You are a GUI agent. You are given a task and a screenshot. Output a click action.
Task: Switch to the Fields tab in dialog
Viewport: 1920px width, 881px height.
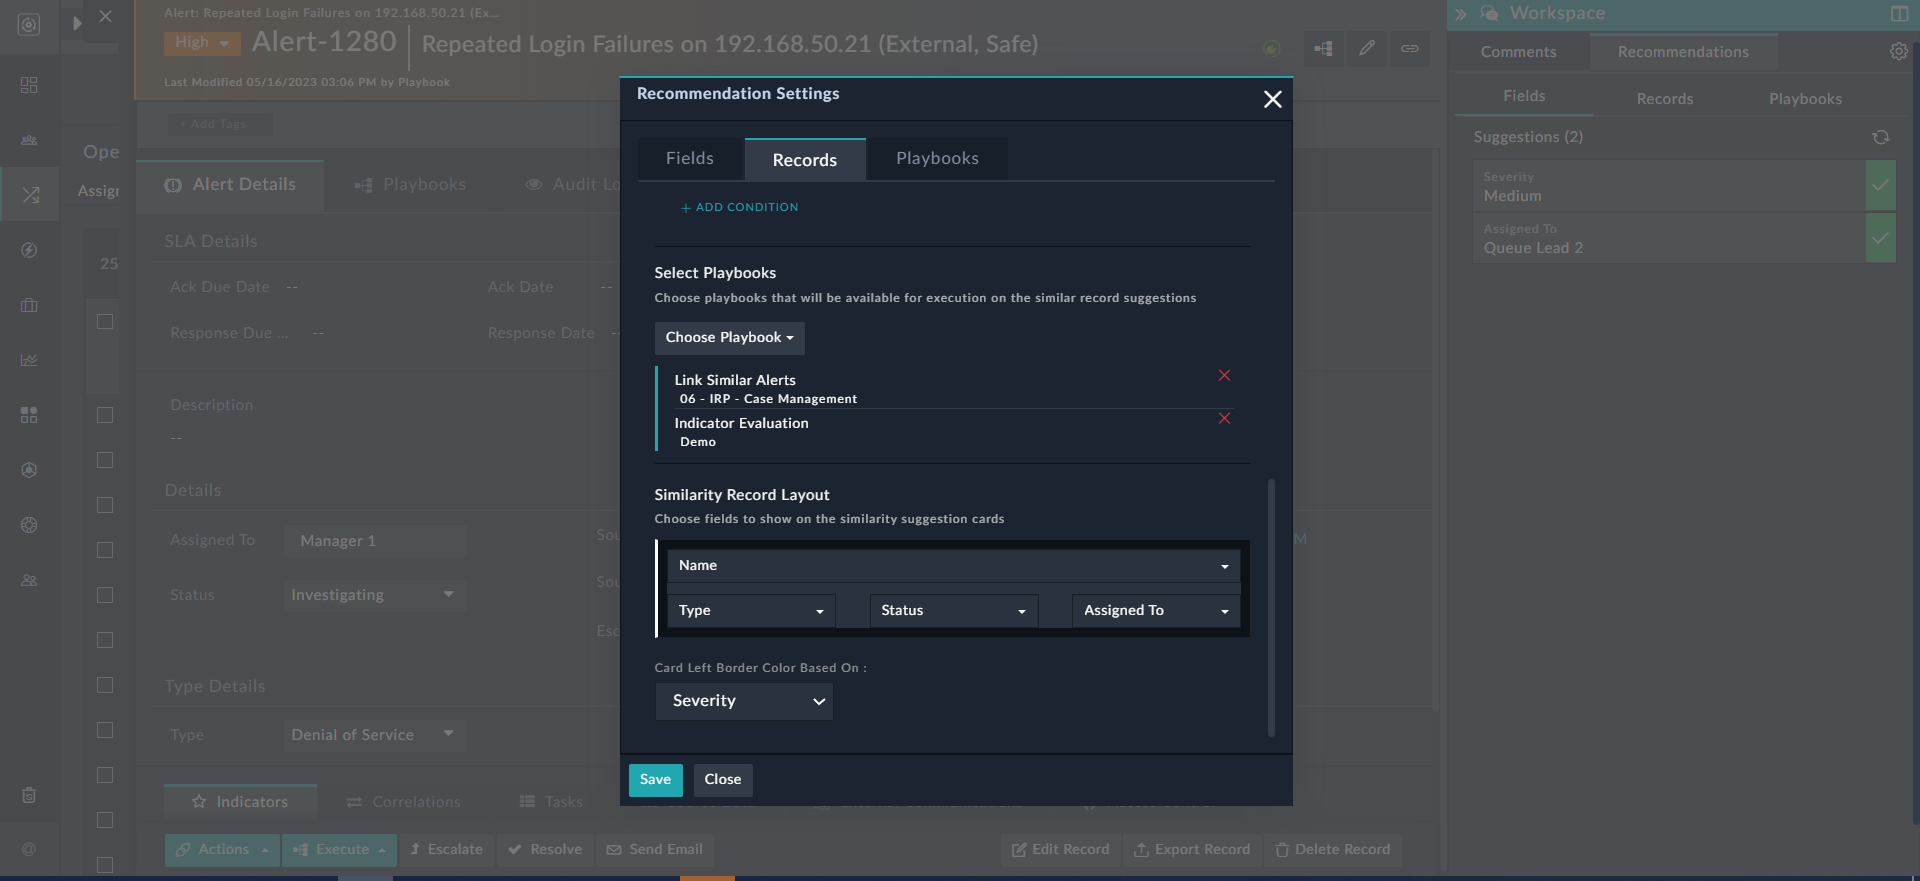coord(690,159)
